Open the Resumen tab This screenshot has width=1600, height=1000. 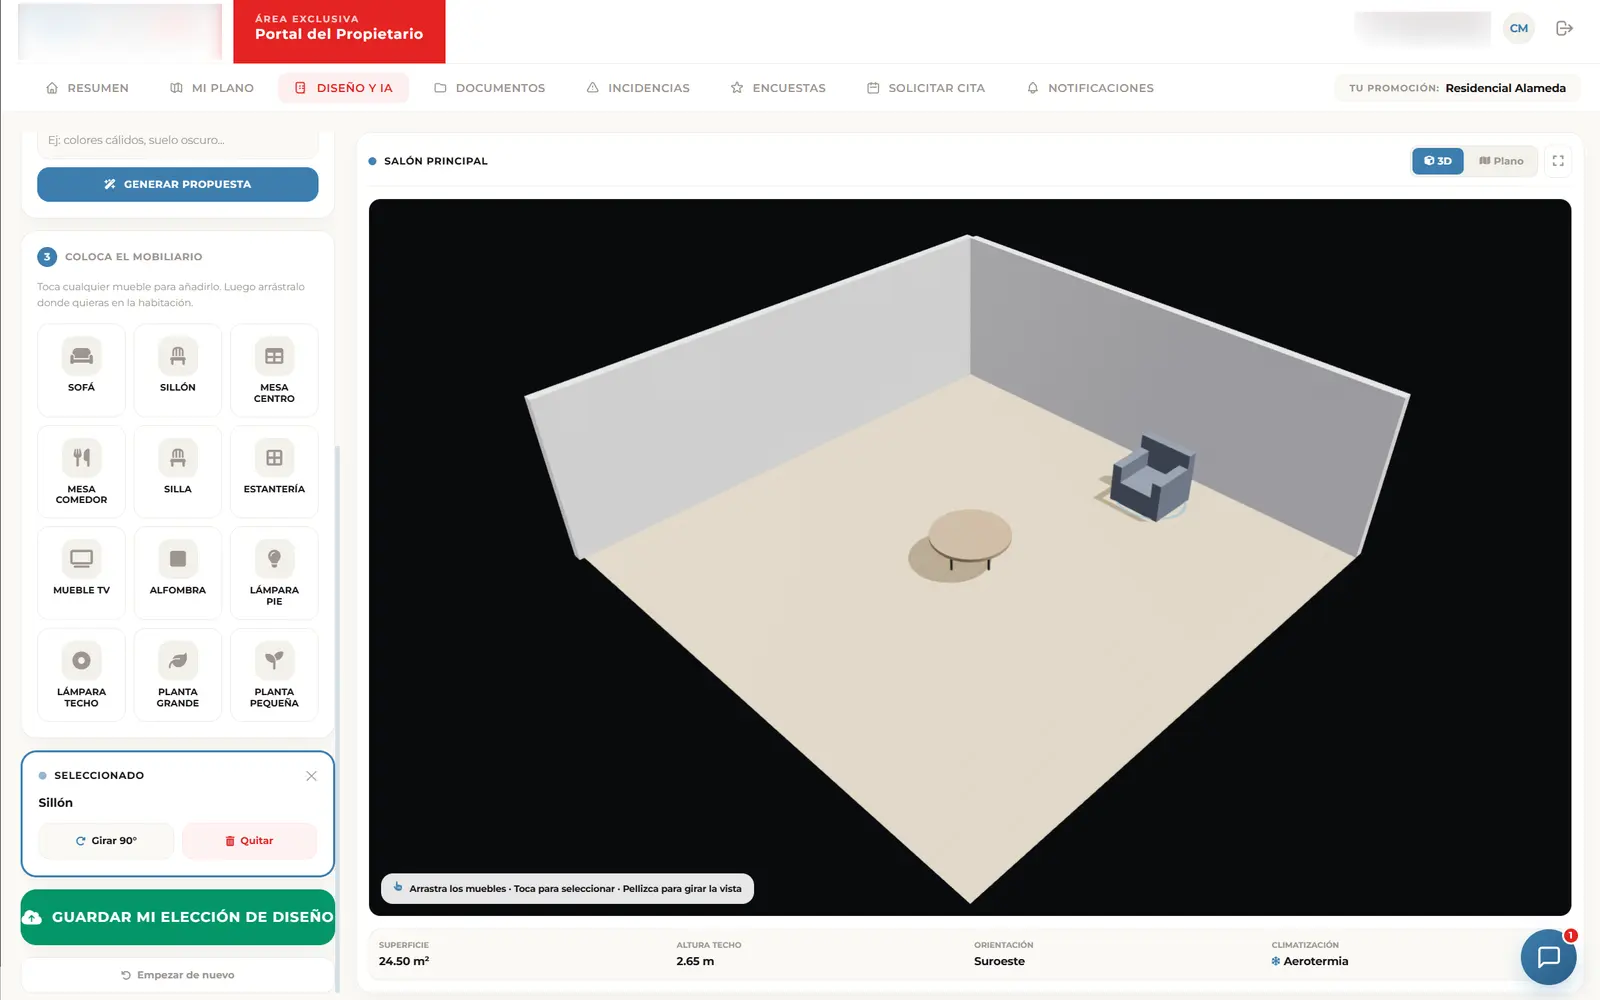coord(88,88)
